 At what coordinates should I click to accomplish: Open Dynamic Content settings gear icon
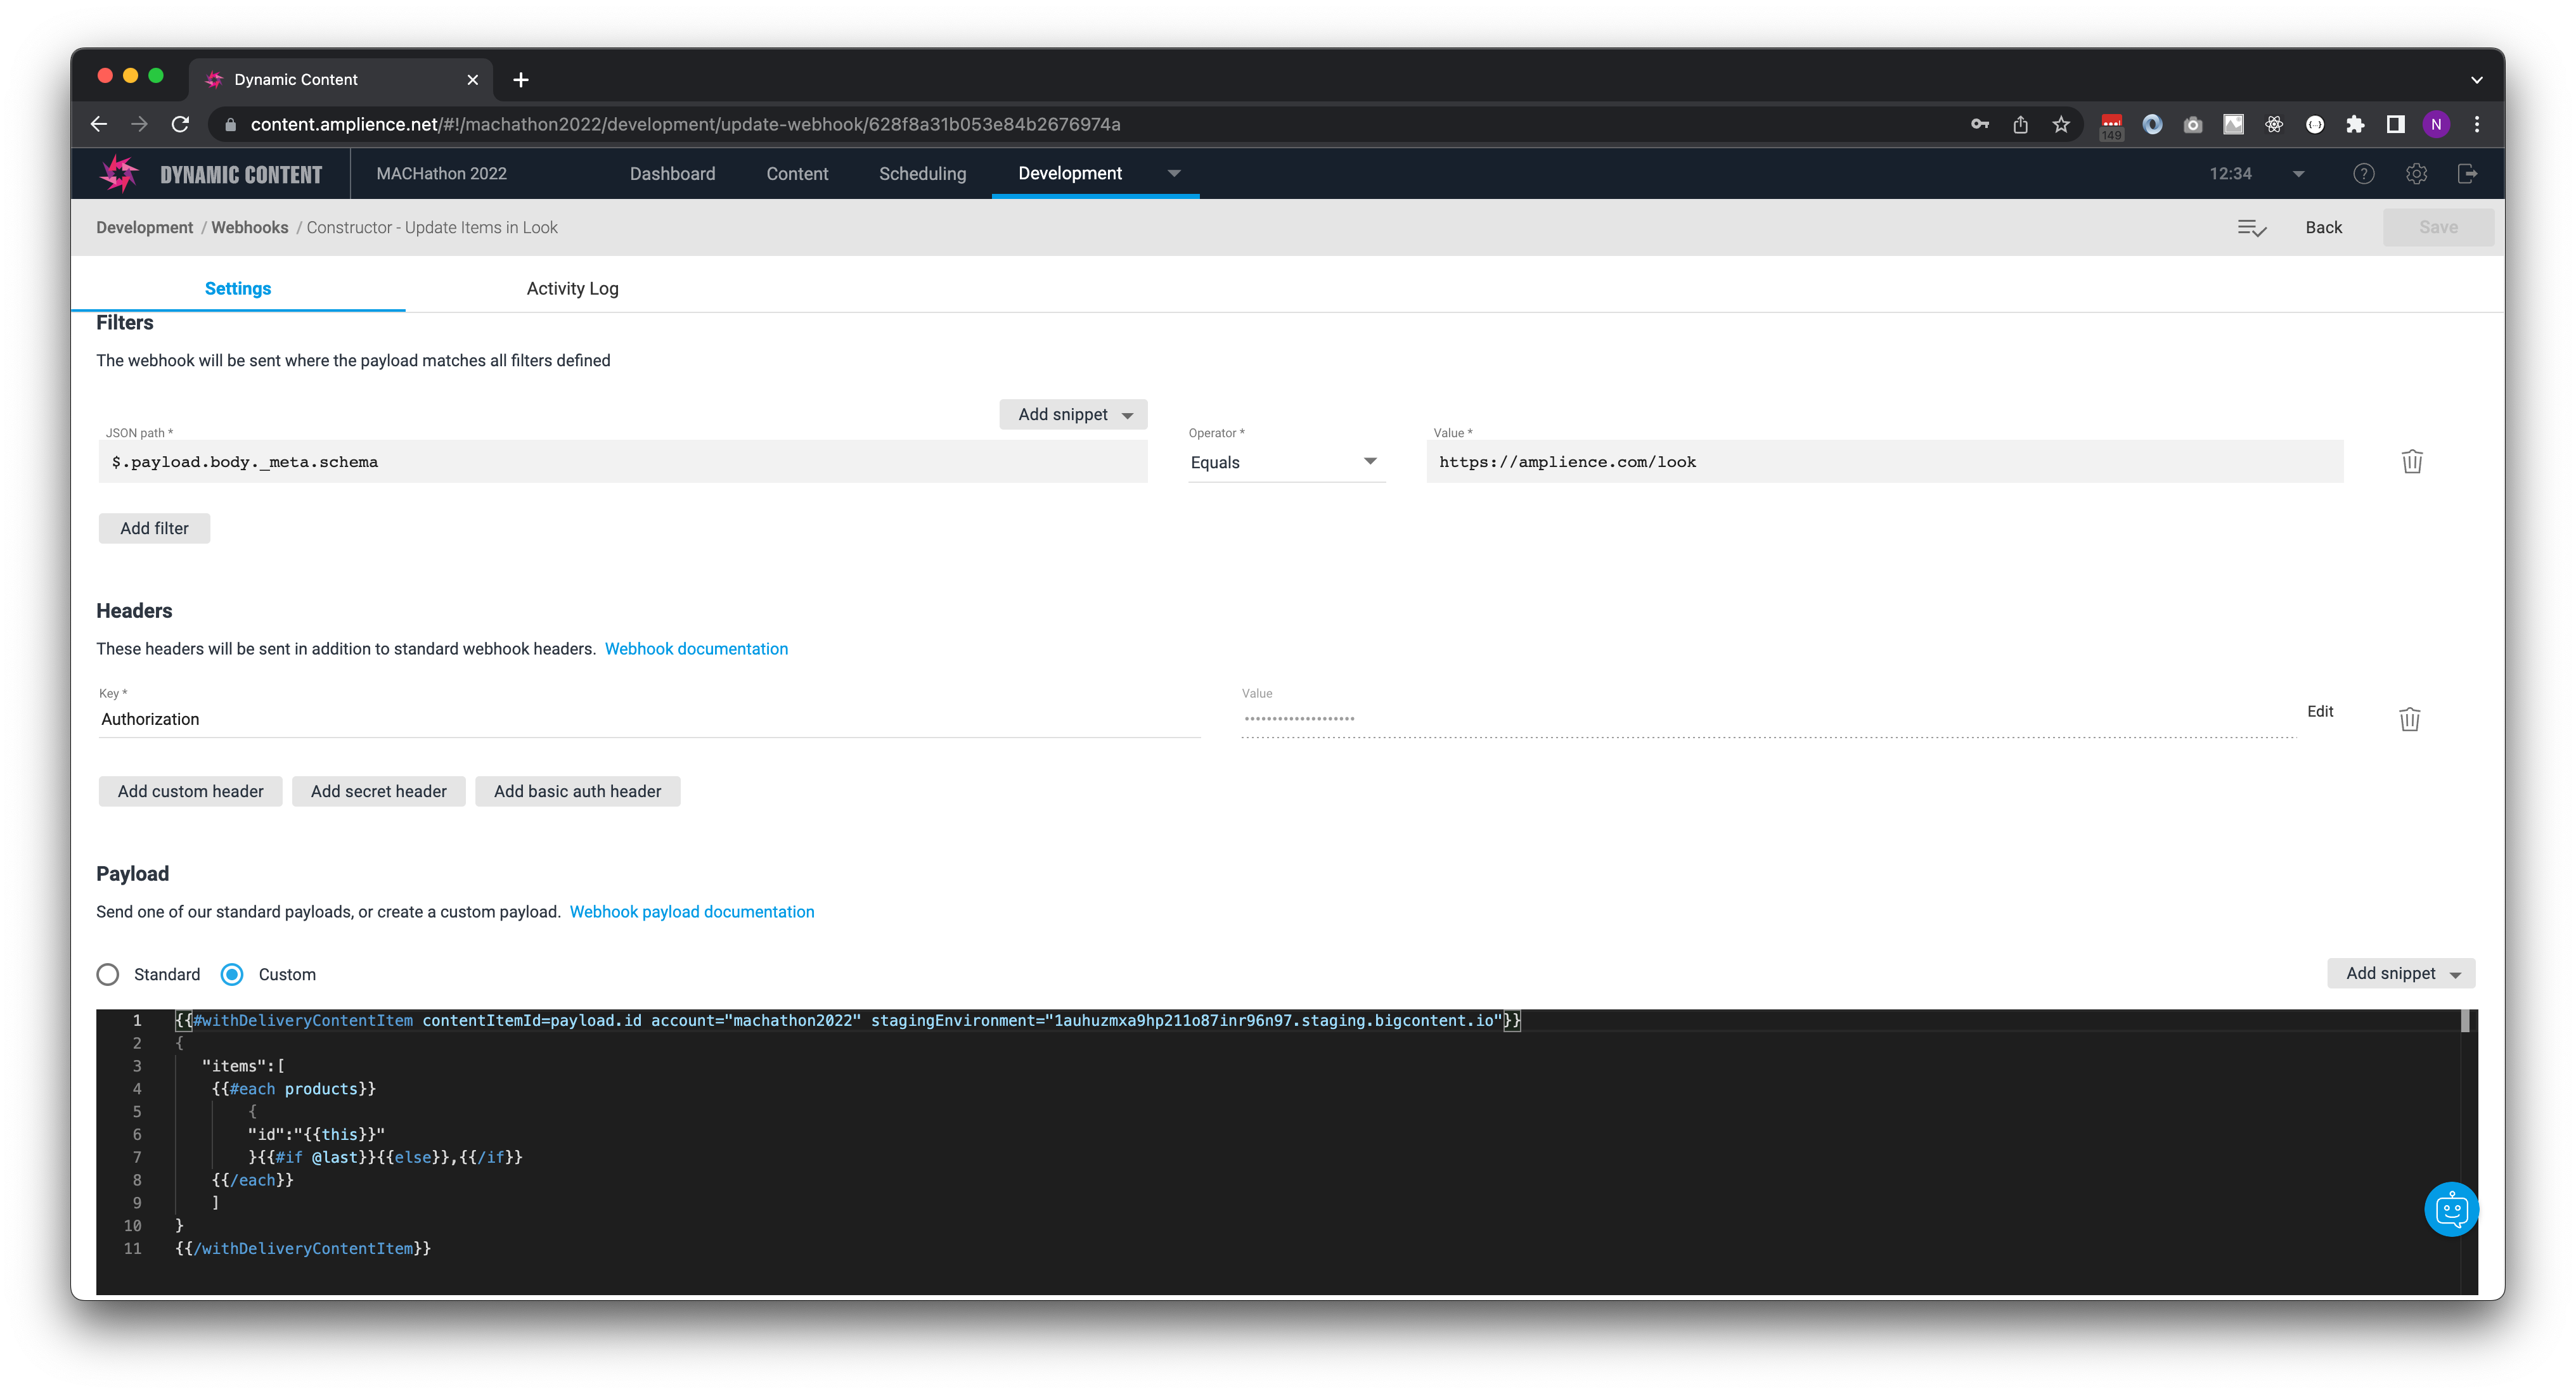pyautogui.click(x=2417, y=173)
